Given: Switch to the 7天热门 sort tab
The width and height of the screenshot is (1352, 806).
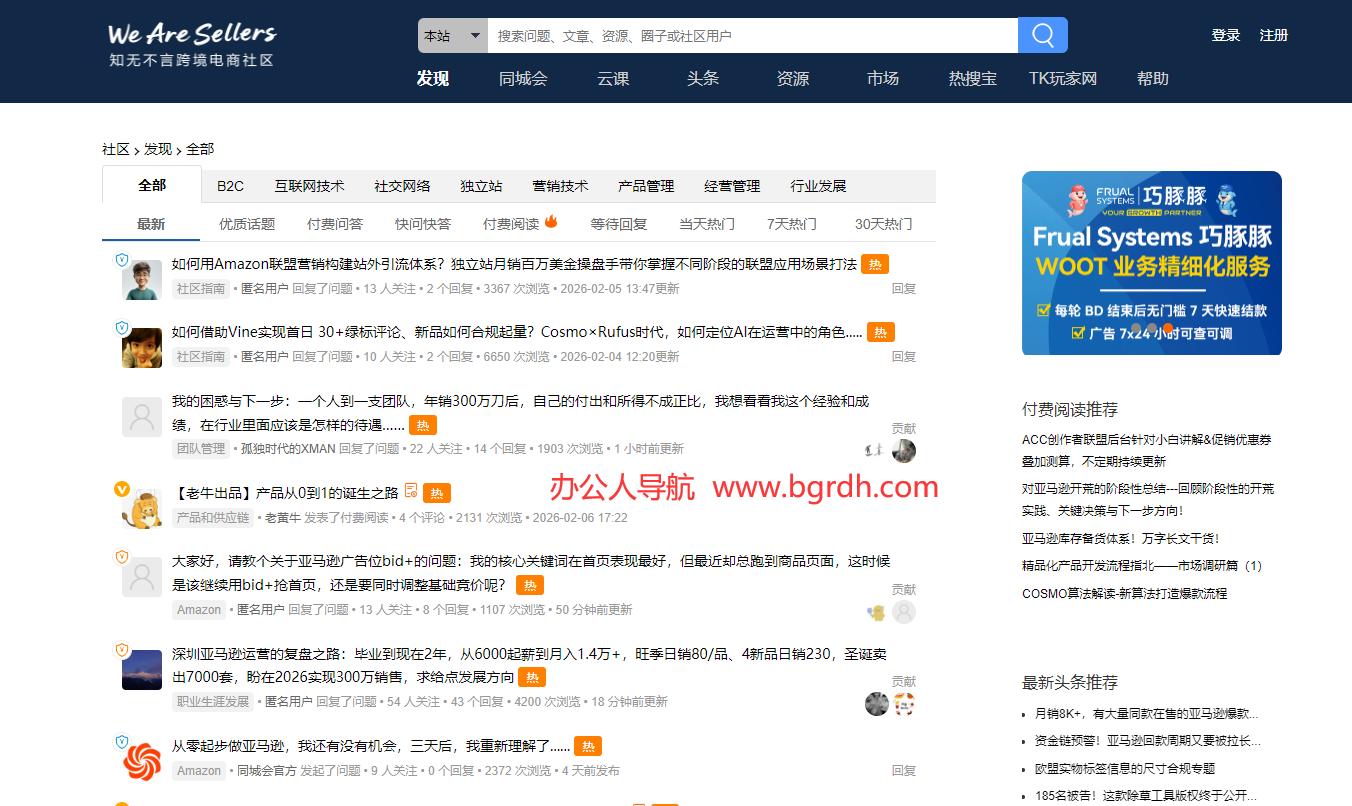Looking at the screenshot, I should click(792, 224).
